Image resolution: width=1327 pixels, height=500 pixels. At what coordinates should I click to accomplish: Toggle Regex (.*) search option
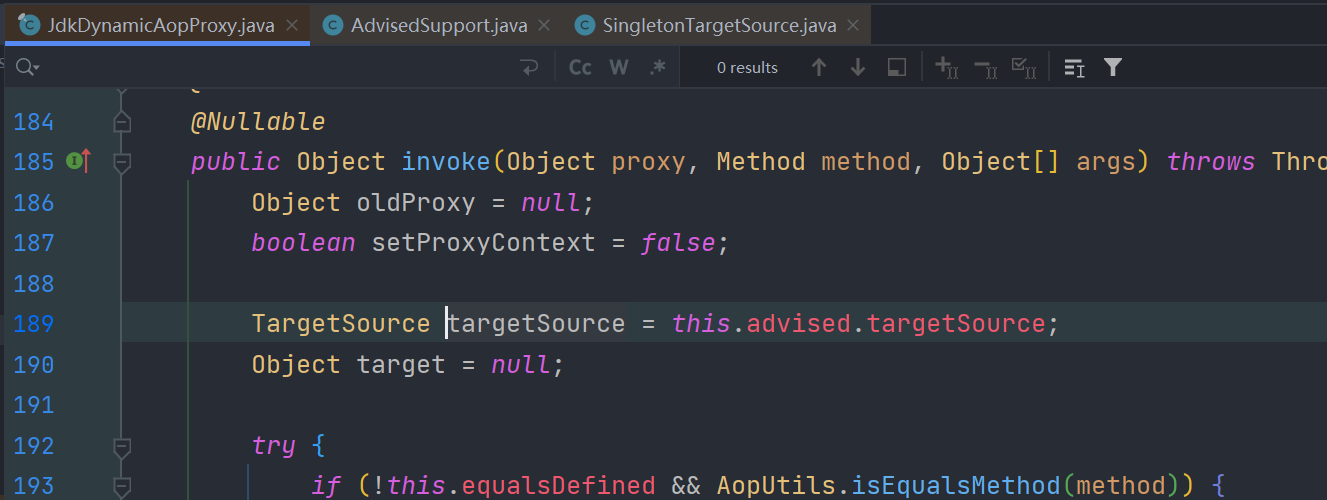pyautogui.click(x=657, y=67)
